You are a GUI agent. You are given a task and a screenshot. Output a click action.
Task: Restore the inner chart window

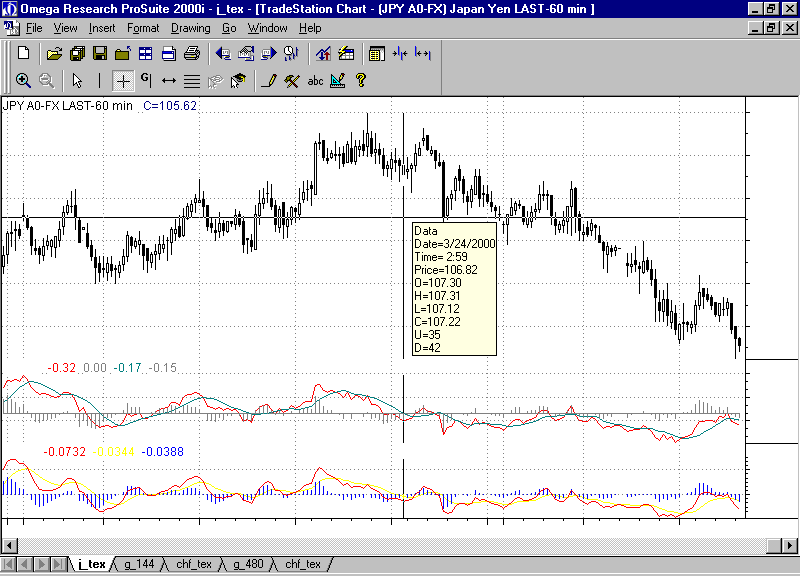tap(771, 28)
